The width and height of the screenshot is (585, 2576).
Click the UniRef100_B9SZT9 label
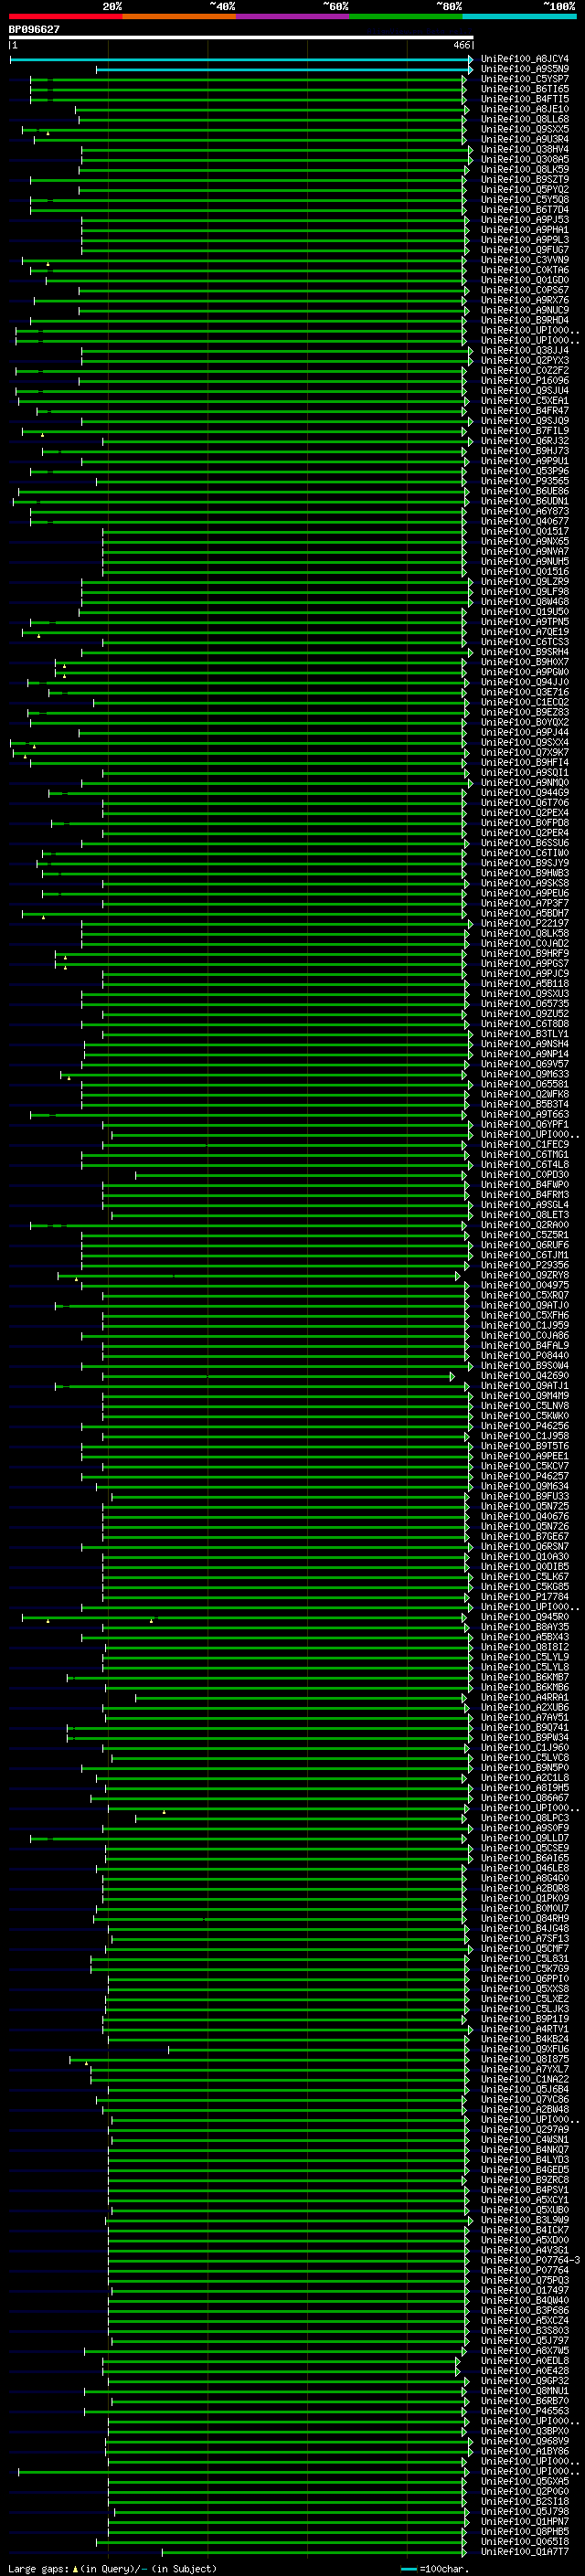(524, 179)
